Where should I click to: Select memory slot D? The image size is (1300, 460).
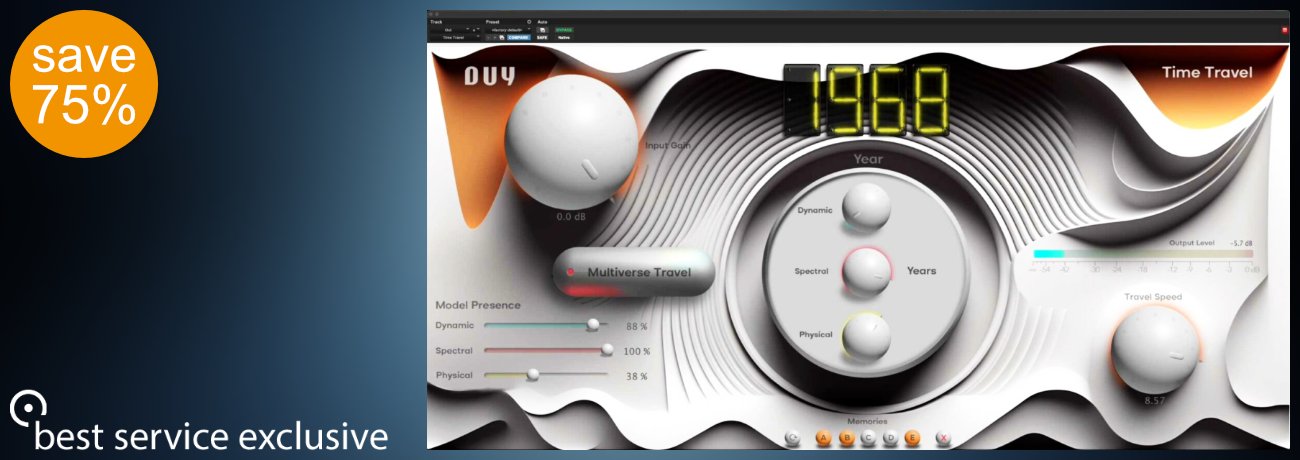pyautogui.click(x=890, y=437)
